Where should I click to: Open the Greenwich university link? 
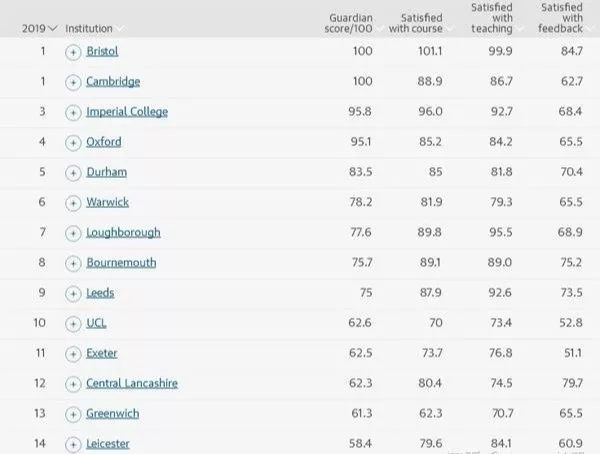pos(112,413)
